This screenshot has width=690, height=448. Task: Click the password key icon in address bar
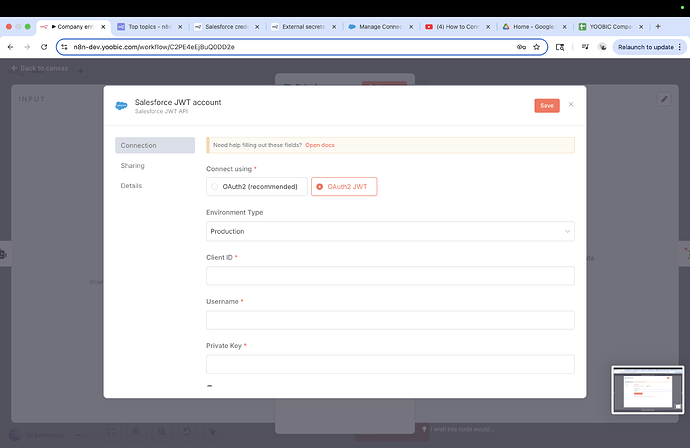[521, 47]
